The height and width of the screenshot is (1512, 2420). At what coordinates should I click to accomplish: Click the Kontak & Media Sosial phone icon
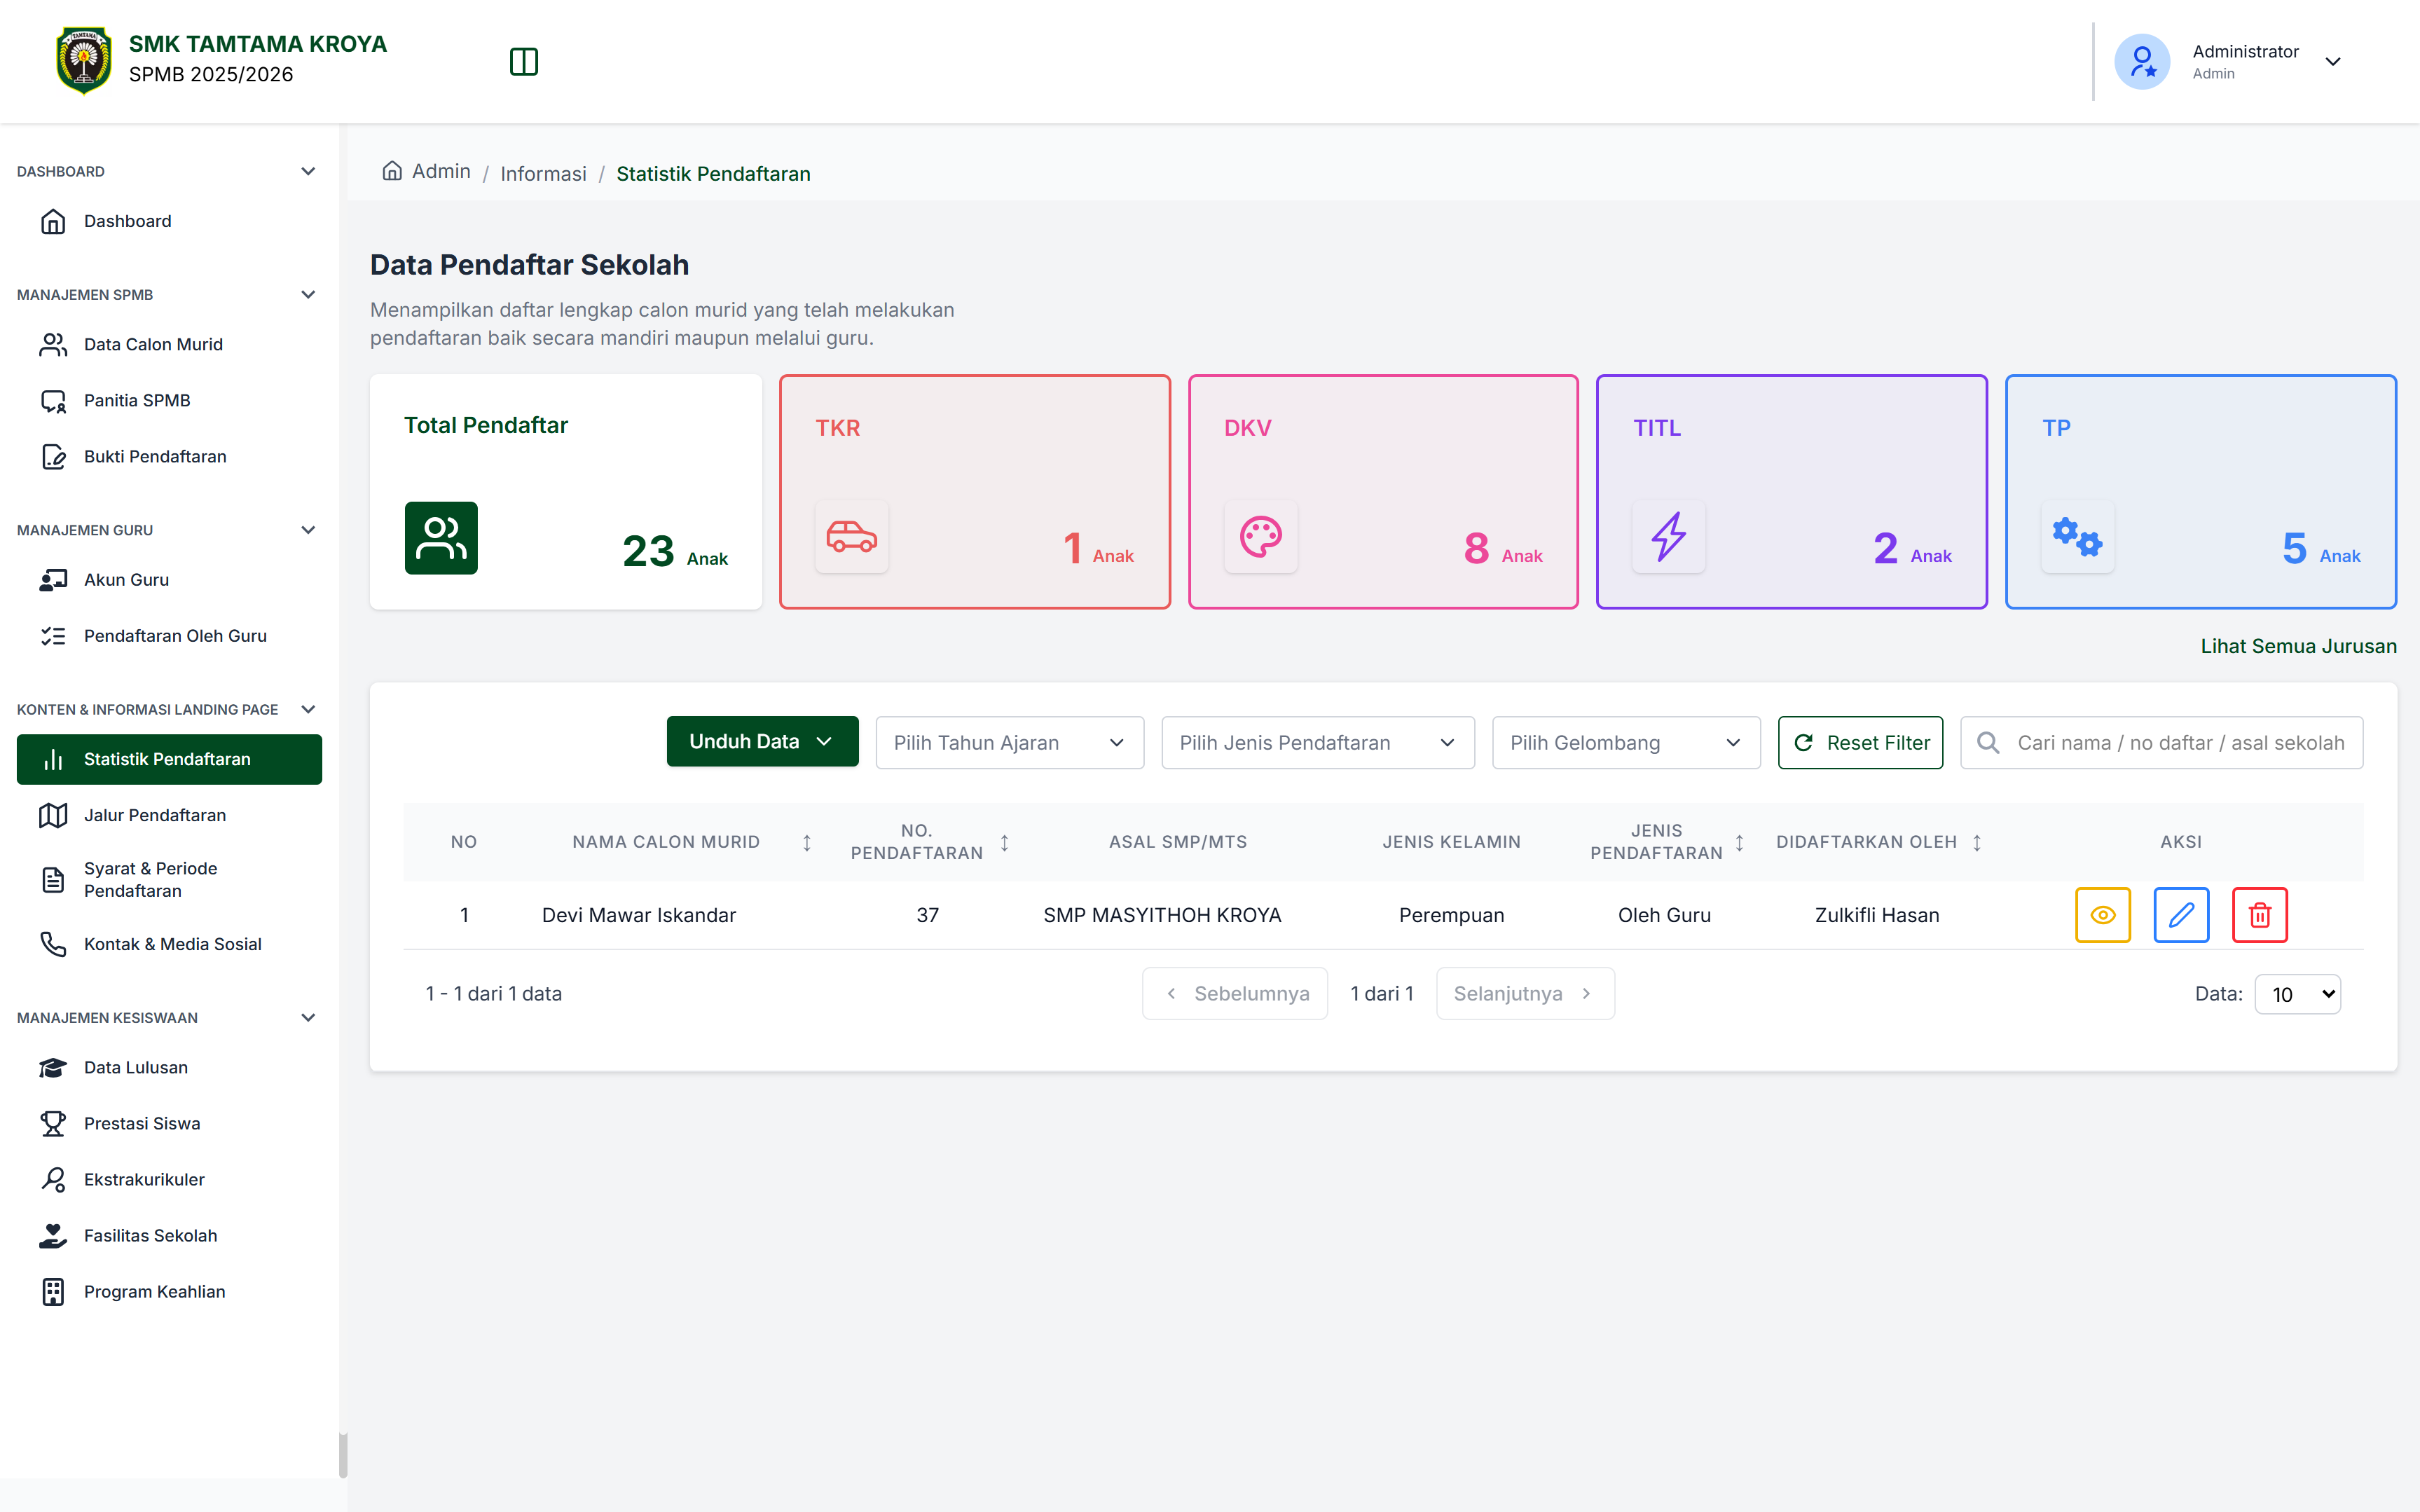(x=53, y=944)
